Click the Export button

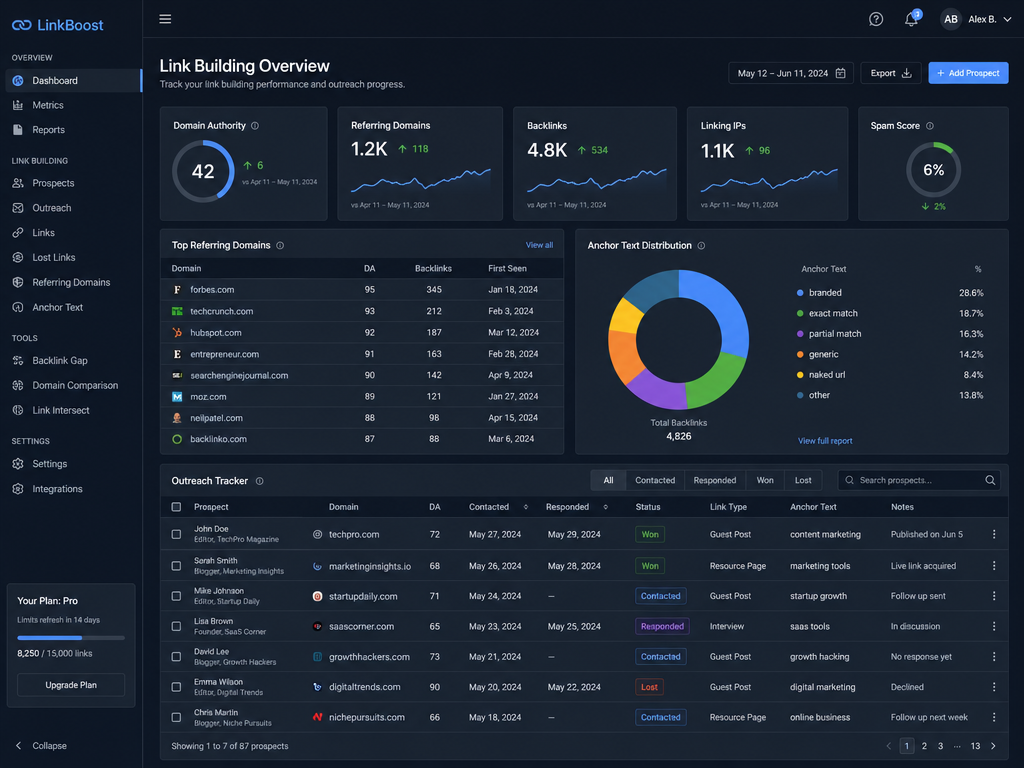tap(891, 73)
